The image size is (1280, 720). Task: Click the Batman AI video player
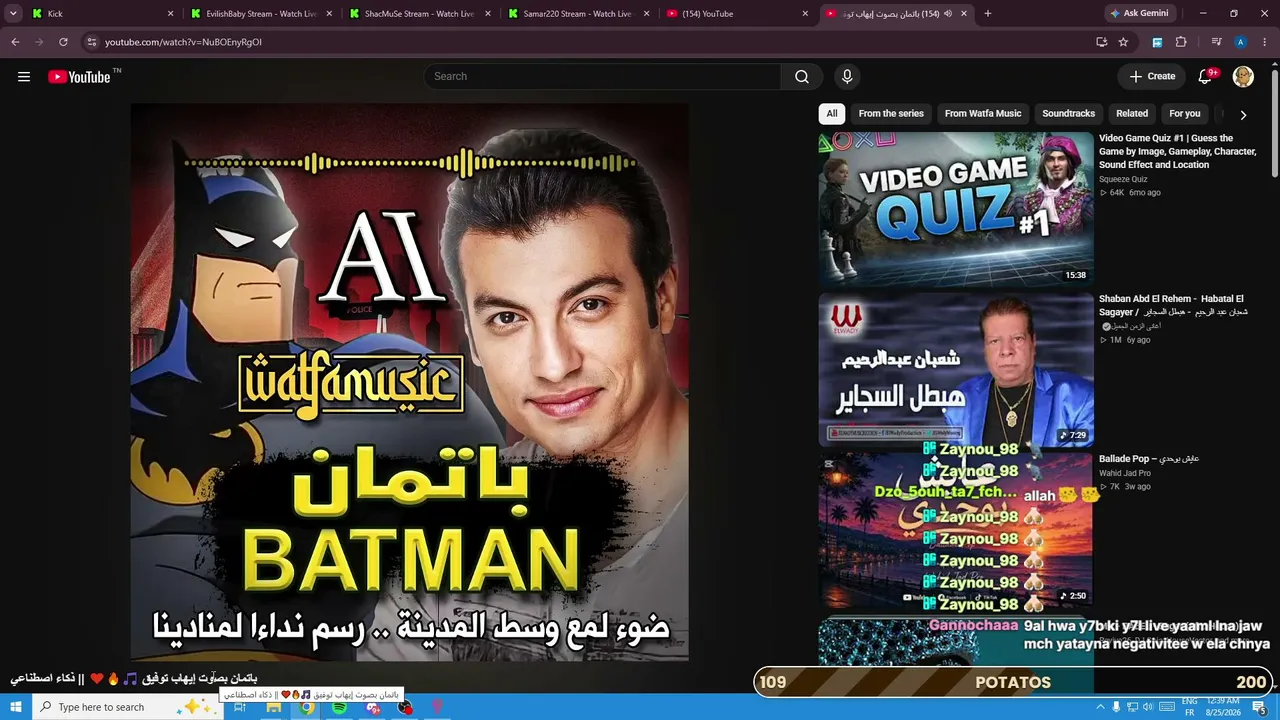(410, 382)
